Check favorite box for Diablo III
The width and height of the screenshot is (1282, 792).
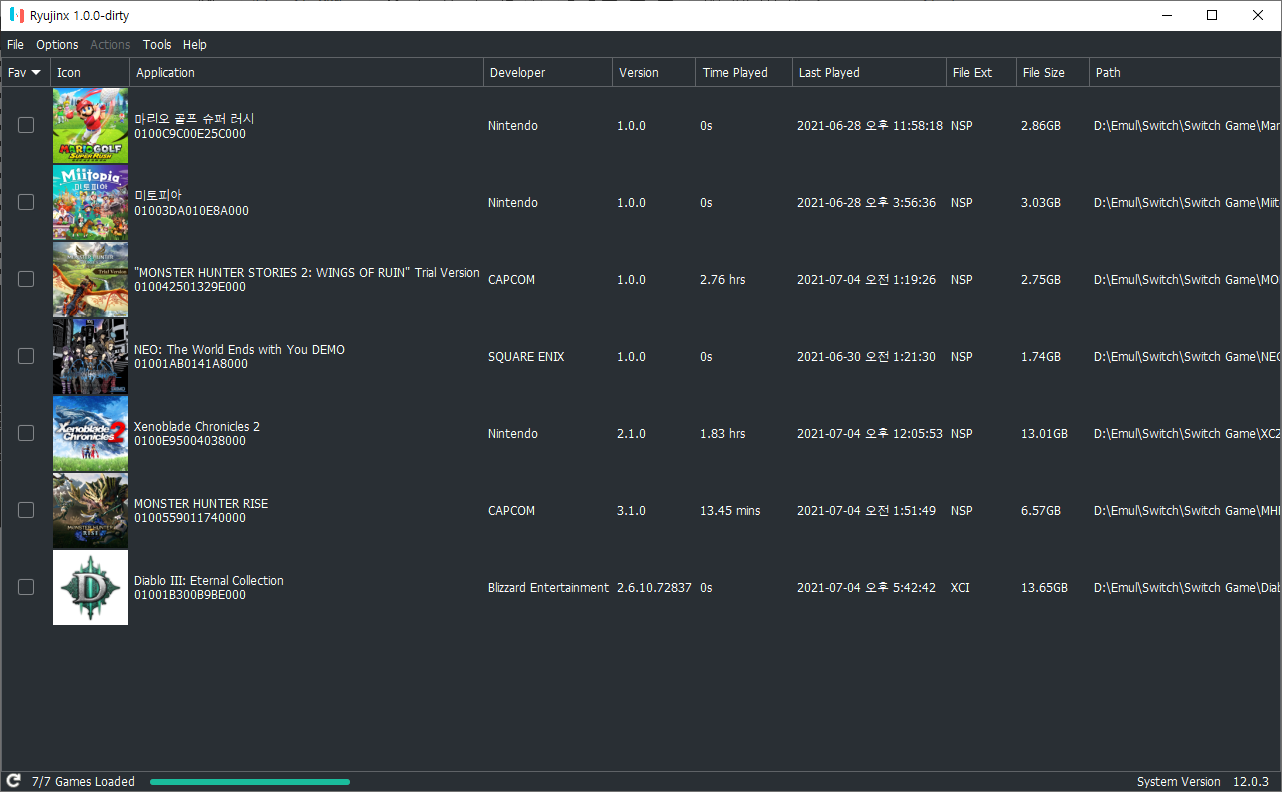point(26,587)
